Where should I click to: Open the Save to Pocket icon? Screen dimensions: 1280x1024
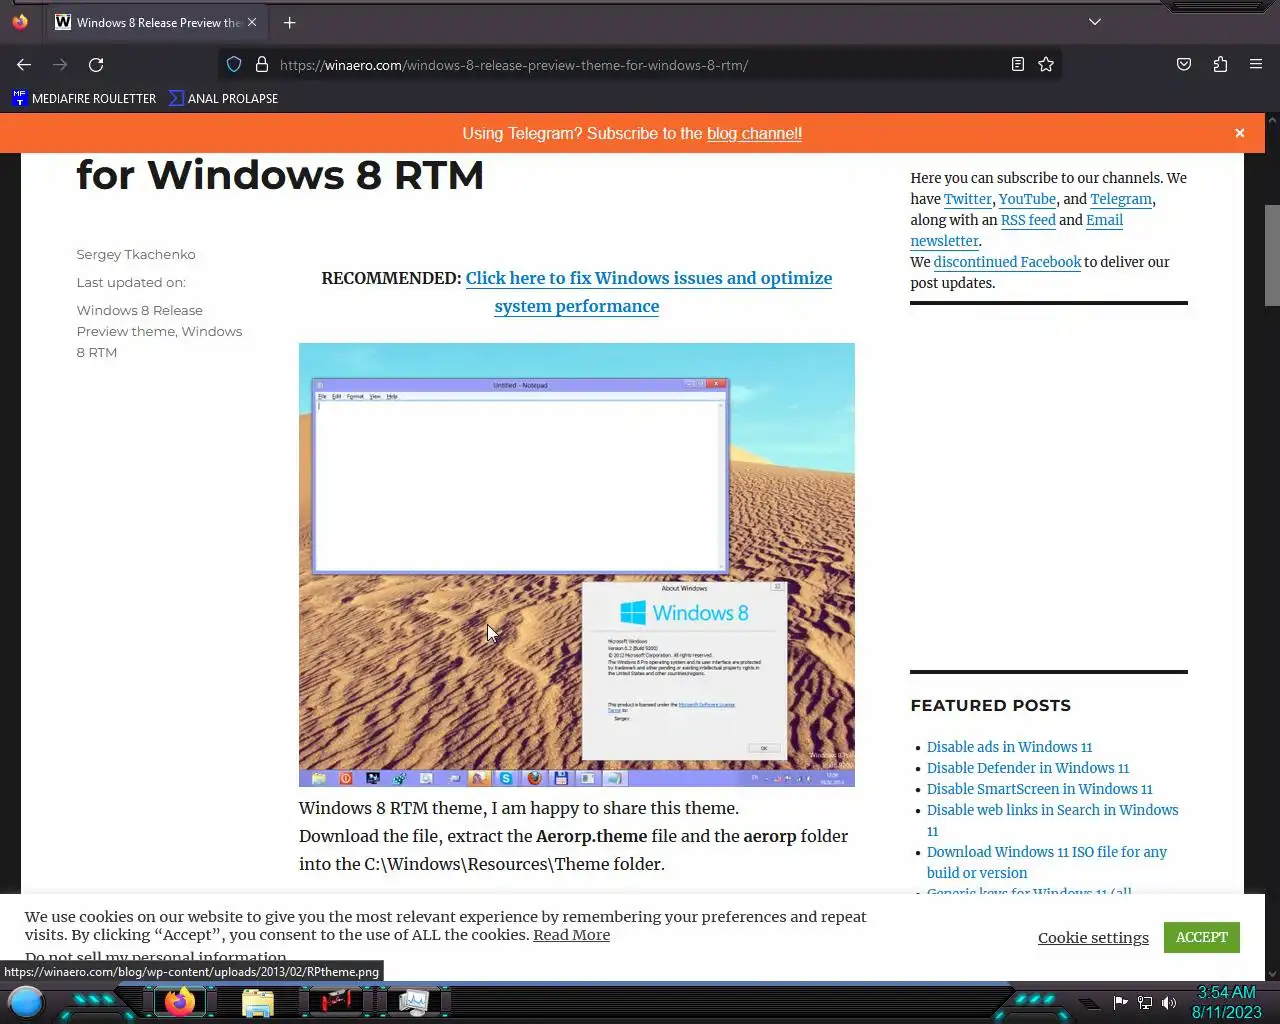[x=1184, y=65]
